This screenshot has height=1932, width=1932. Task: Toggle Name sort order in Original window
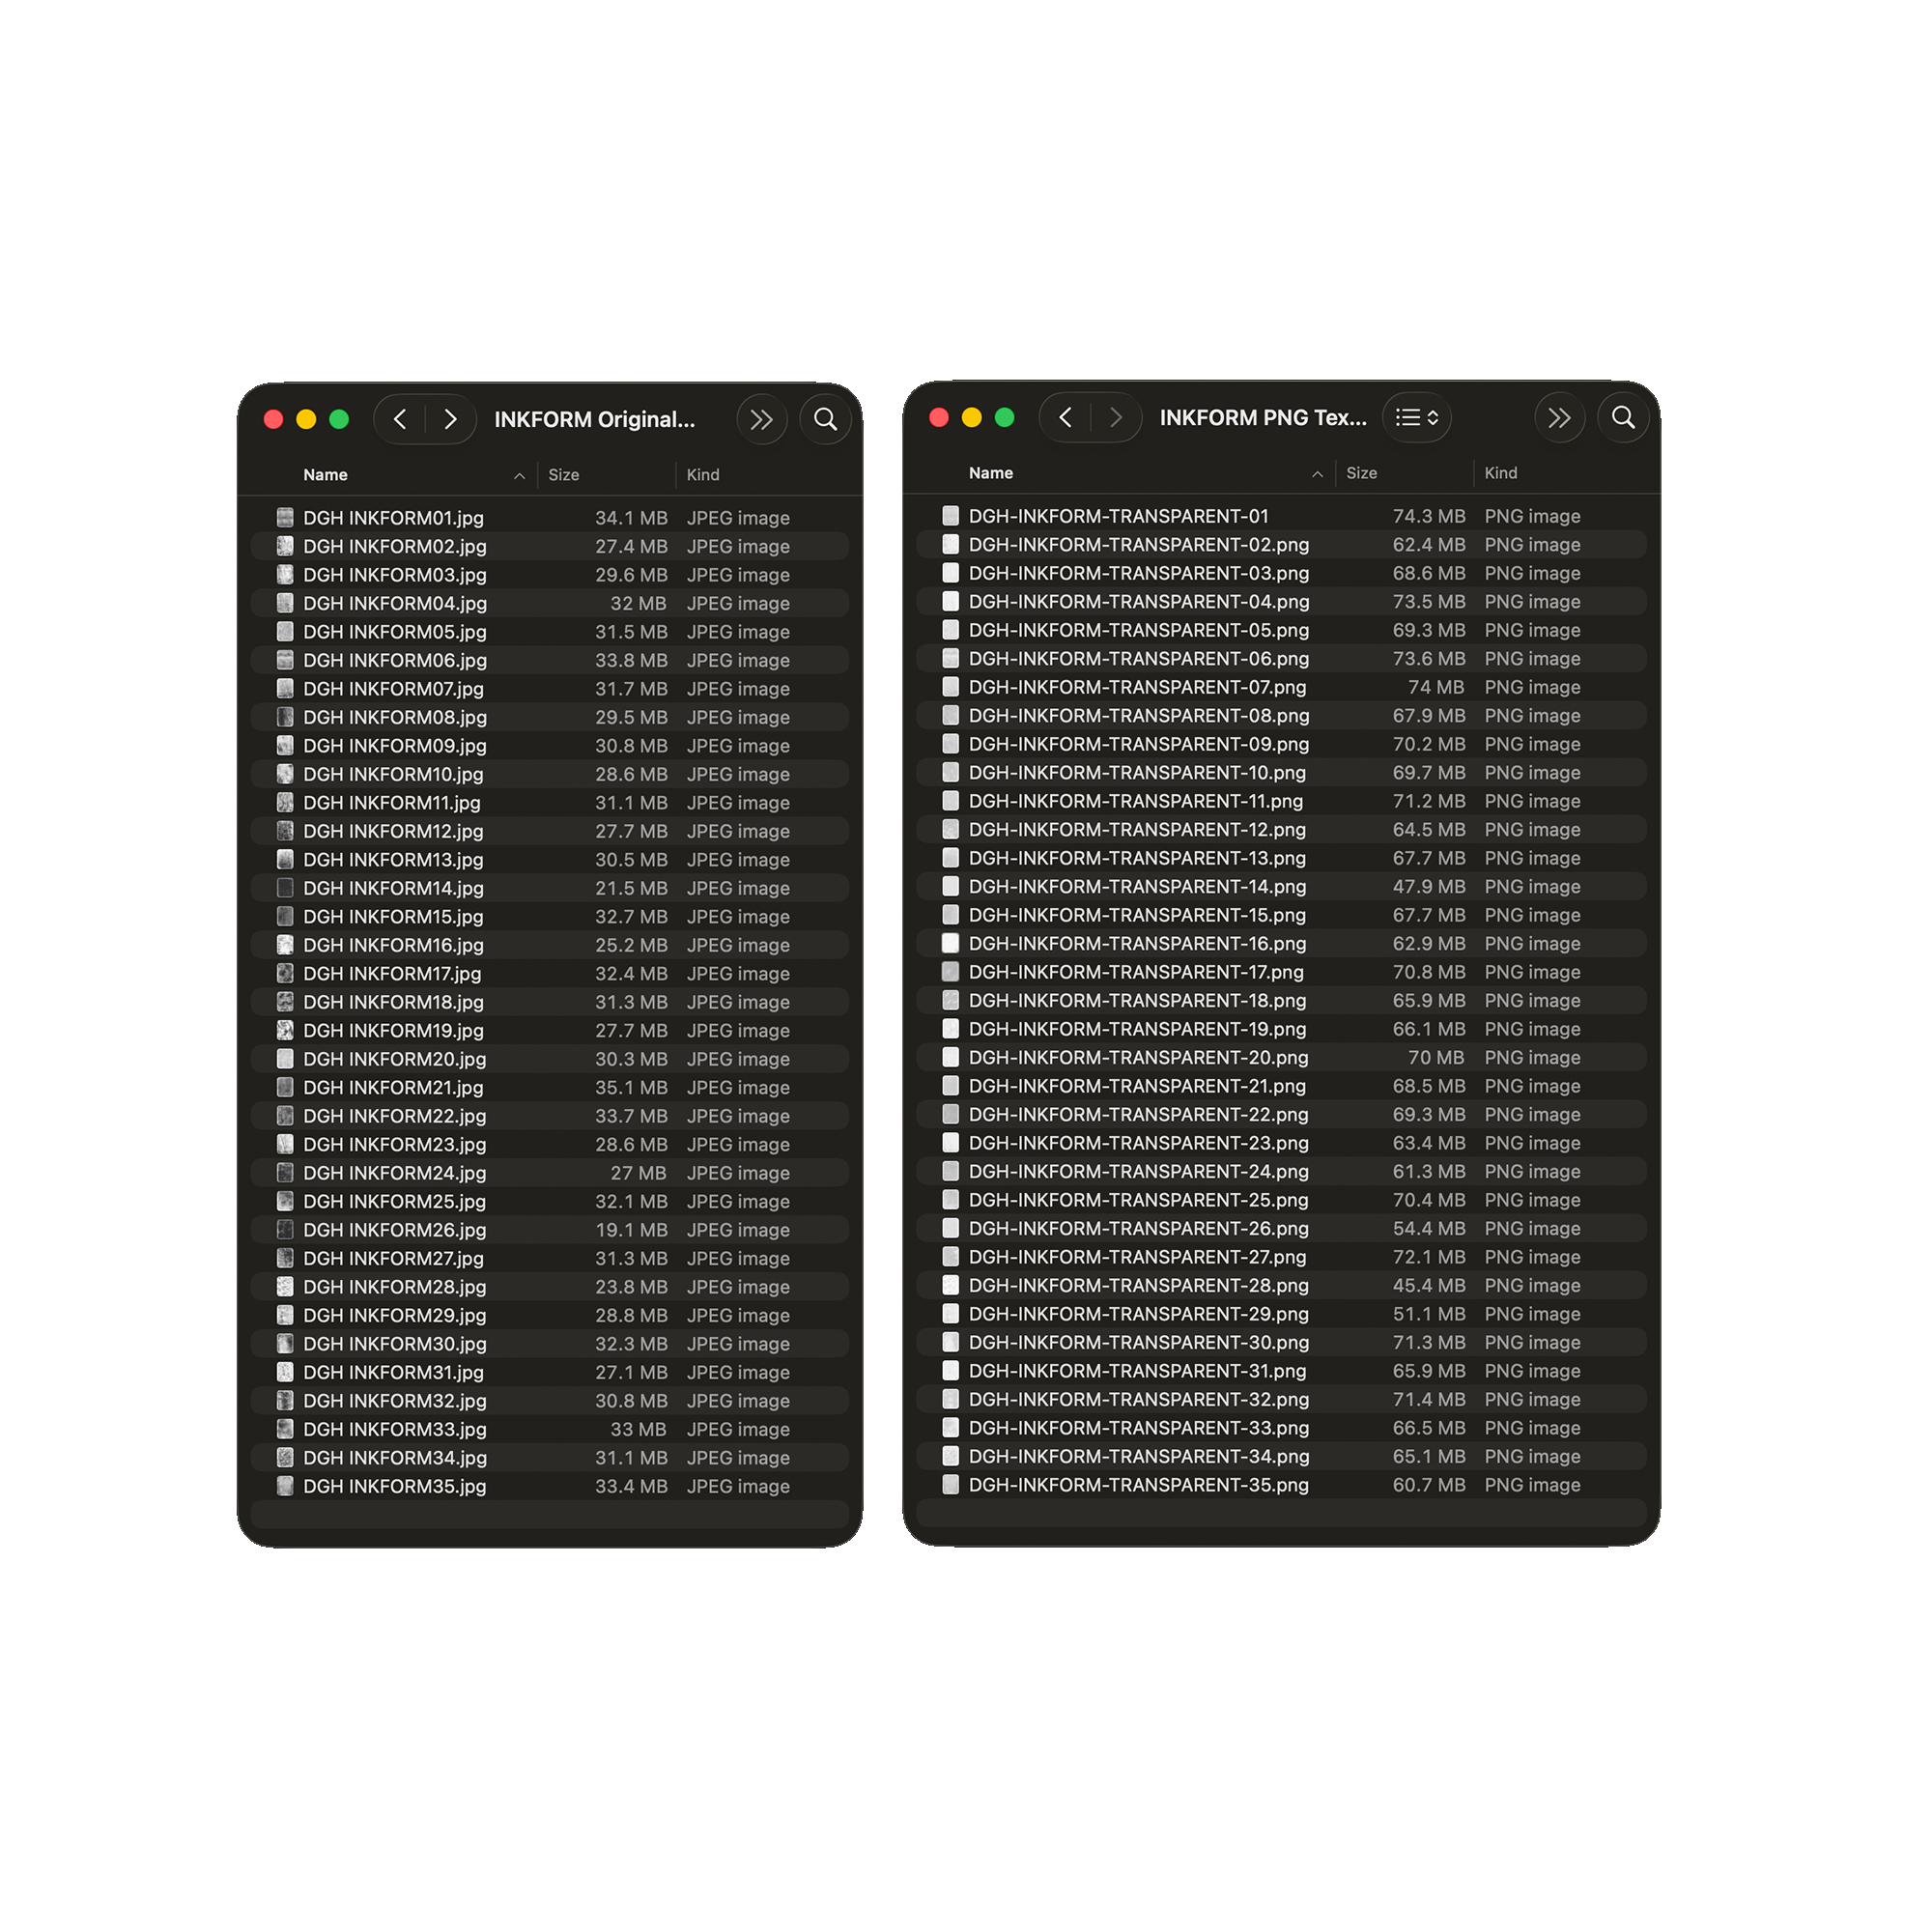(x=519, y=476)
